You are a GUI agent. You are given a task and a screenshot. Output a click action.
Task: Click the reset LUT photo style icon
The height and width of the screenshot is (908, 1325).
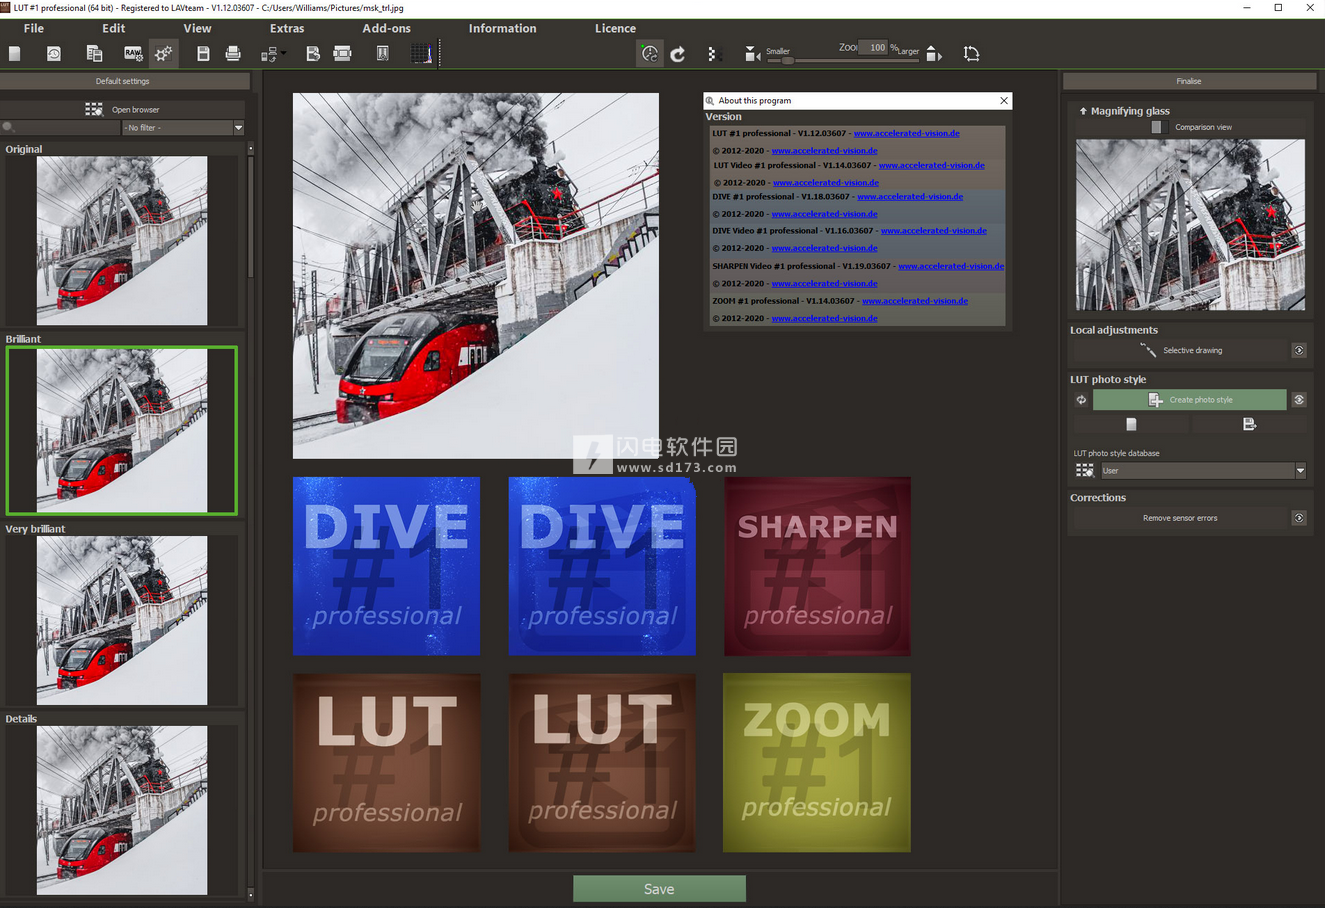(1081, 400)
